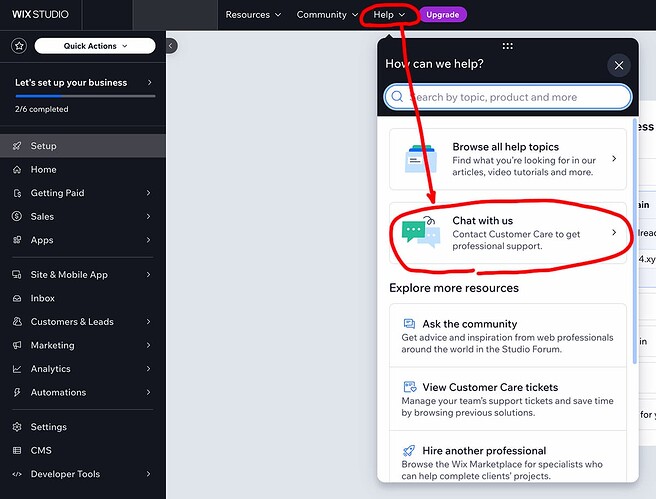Focus the help search field
This screenshot has height=499, width=656.
click(507, 97)
